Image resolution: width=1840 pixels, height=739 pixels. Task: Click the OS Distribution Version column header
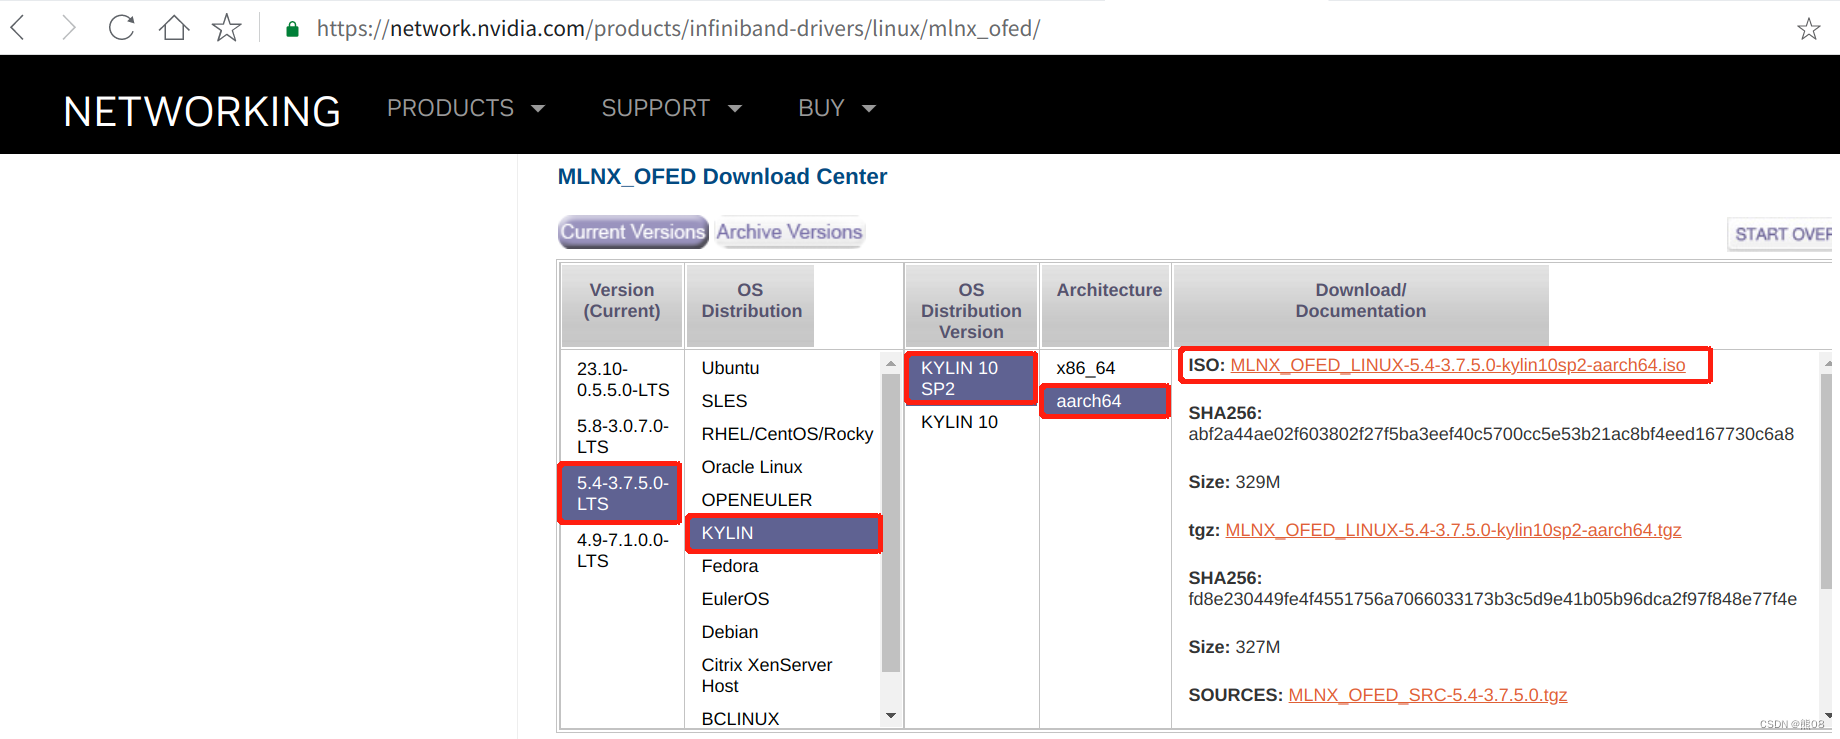971,305
